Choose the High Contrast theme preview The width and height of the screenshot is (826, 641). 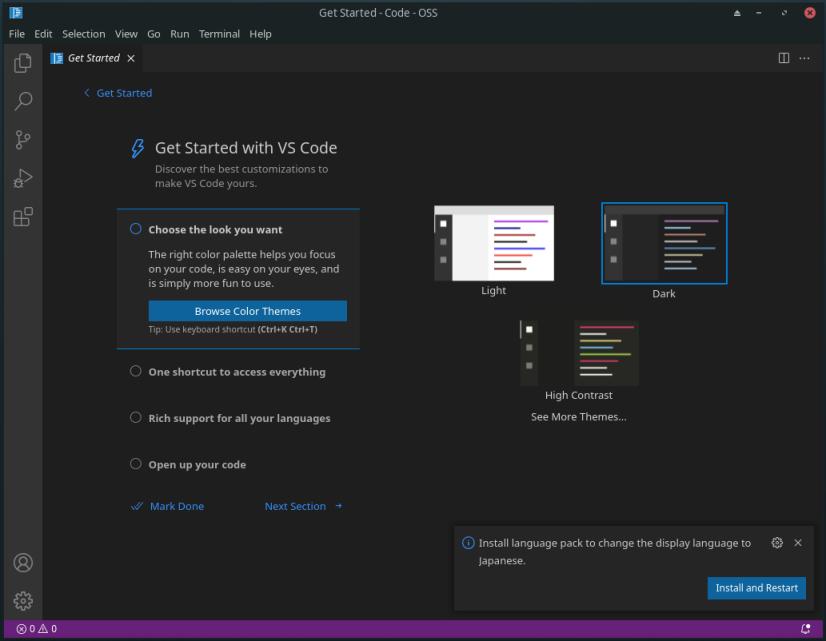pos(579,353)
